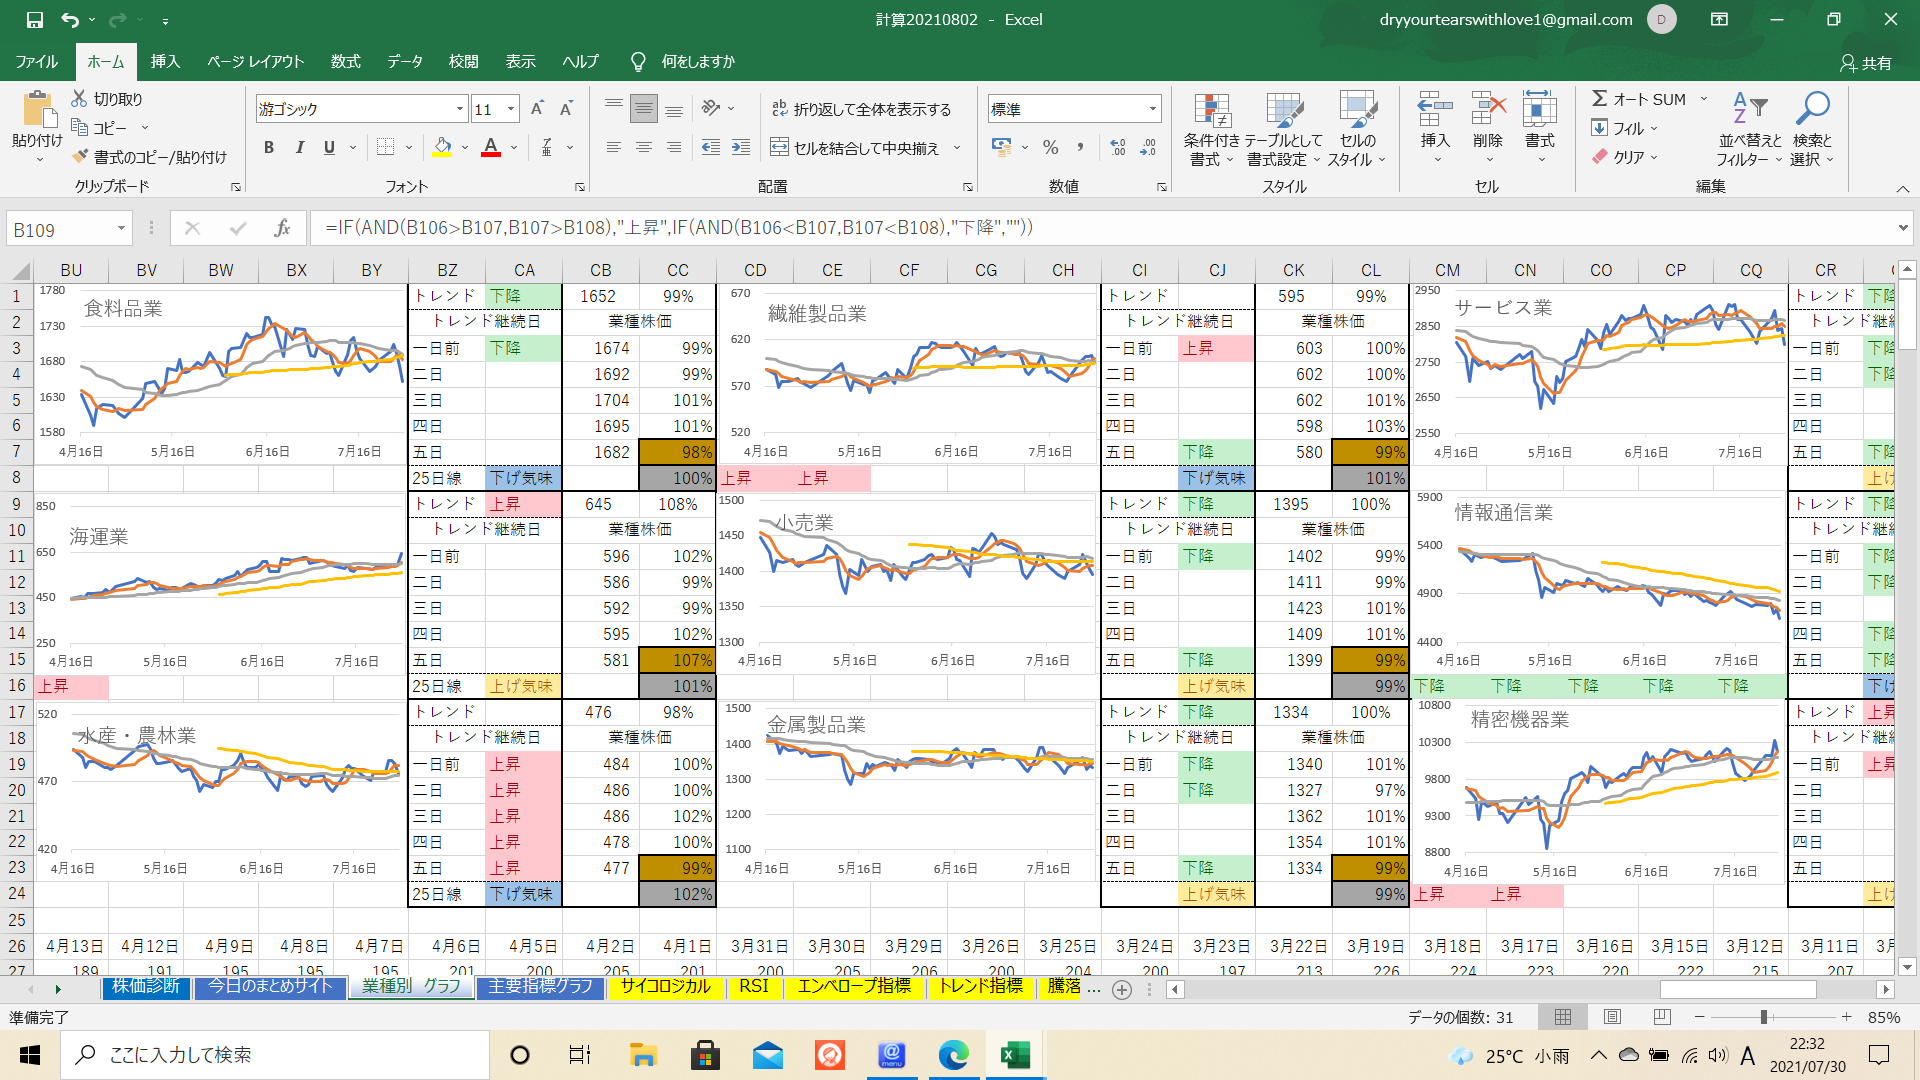
Task: Expand the number format combo box
Action: coord(1153,109)
